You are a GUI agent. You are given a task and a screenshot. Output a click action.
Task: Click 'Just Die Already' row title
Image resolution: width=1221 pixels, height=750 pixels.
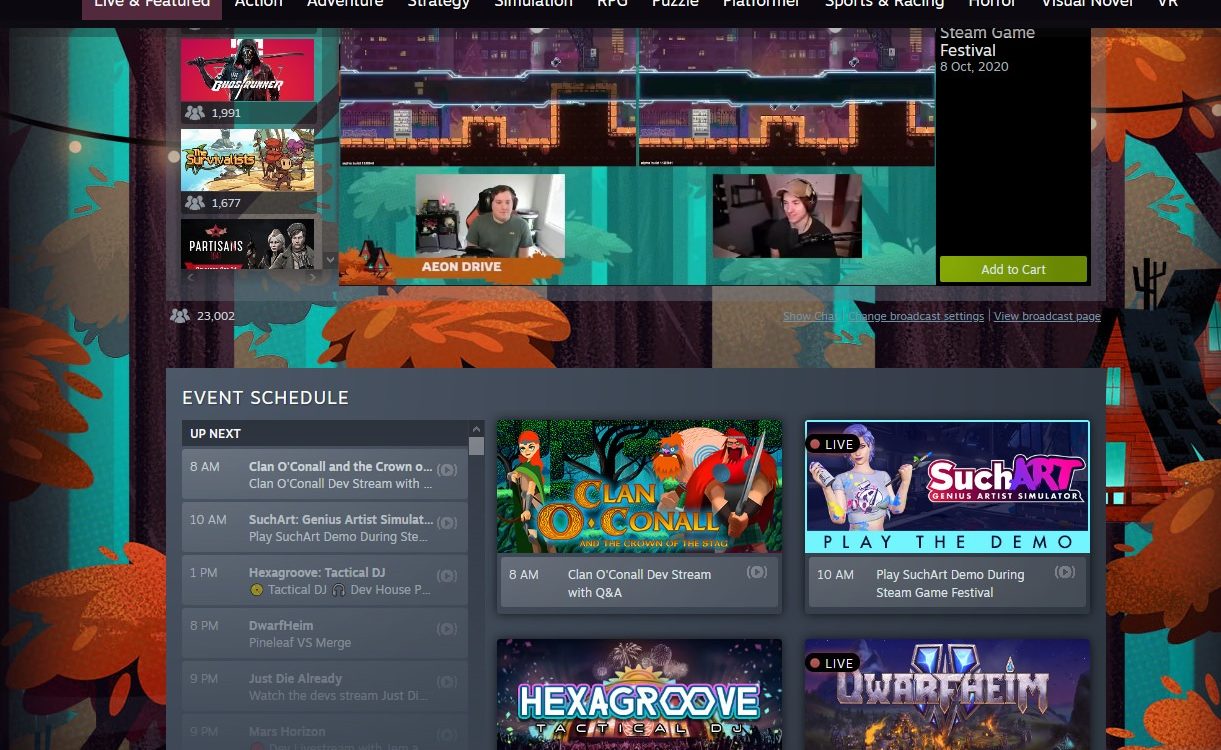295,679
